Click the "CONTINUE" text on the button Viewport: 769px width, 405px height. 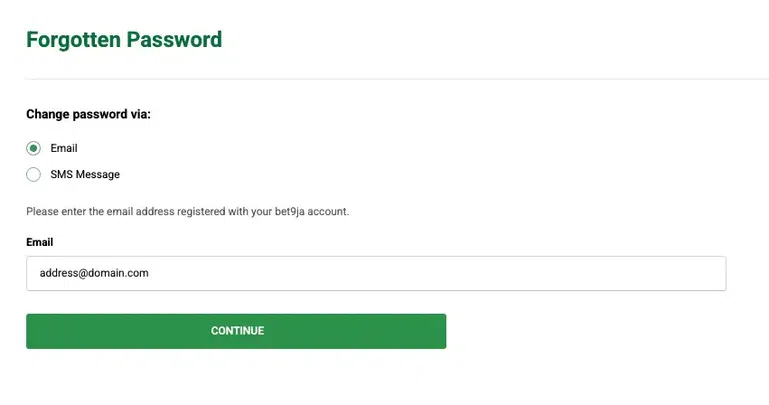coord(237,331)
